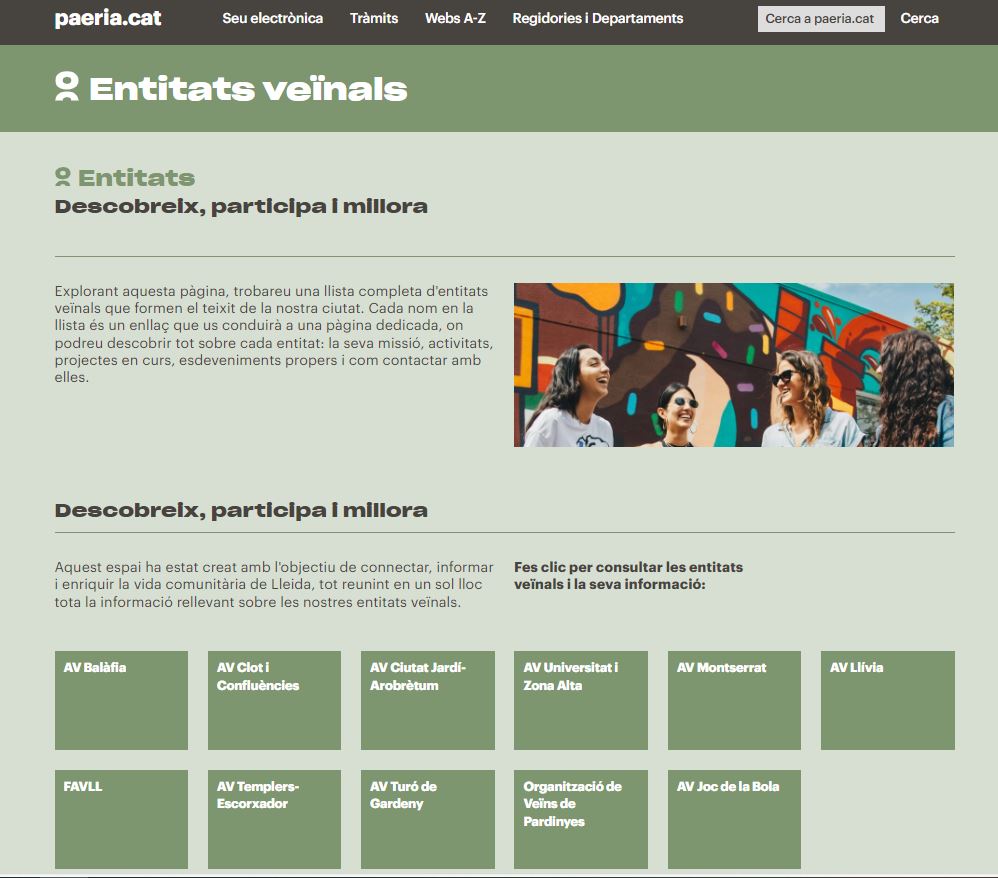Viewport: 998px width, 878px height.
Task: Open the Tràmits menu item
Action: (x=374, y=18)
